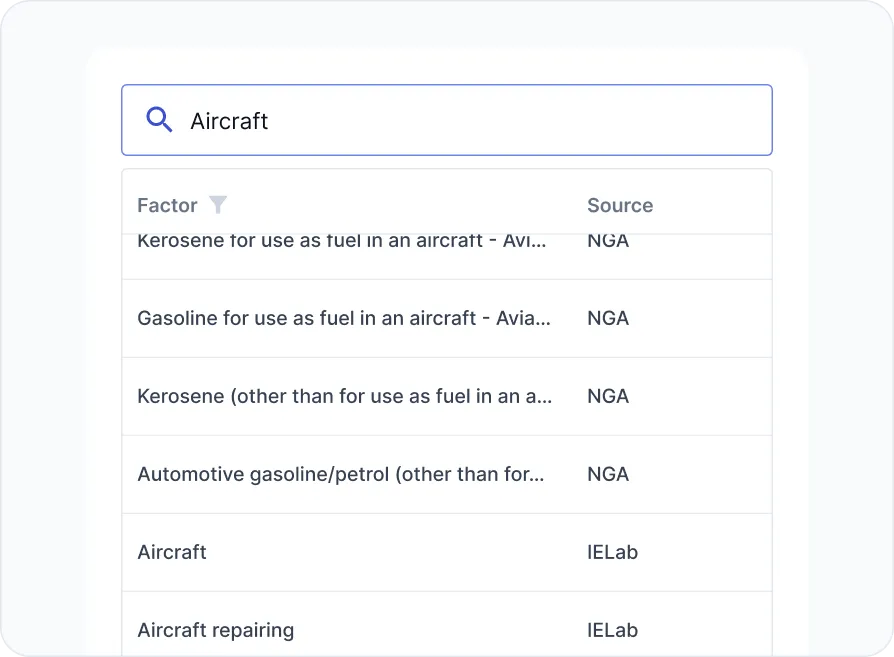
Task: Select the Aircraft row from IELab
Action: click(x=171, y=552)
